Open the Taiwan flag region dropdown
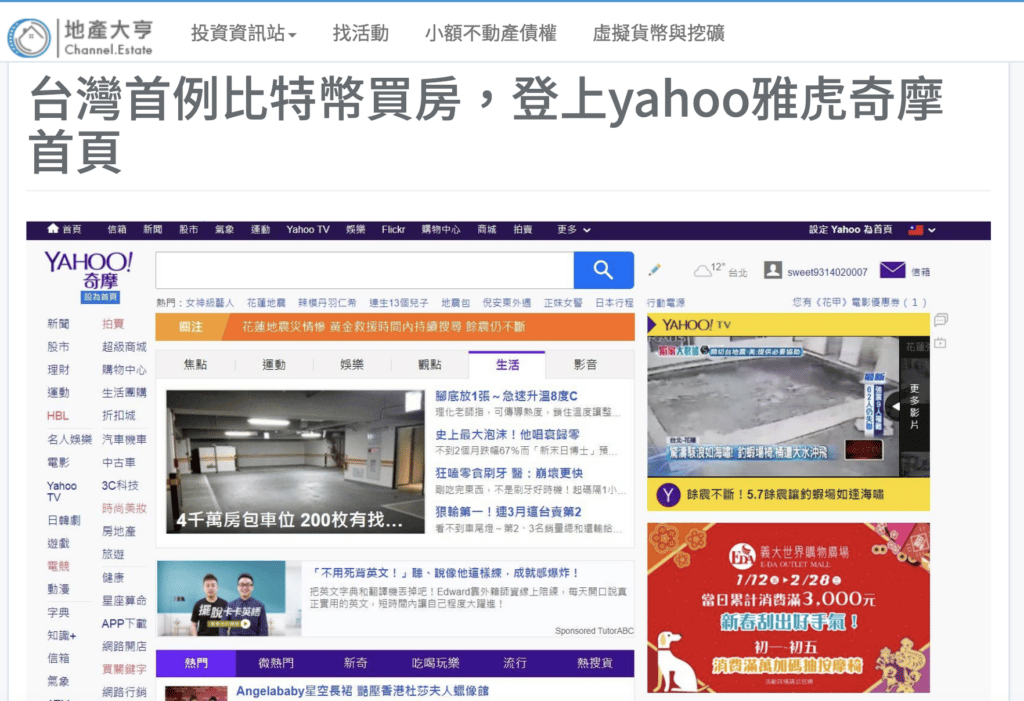Image resolution: width=1024 pixels, height=701 pixels. click(x=921, y=230)
